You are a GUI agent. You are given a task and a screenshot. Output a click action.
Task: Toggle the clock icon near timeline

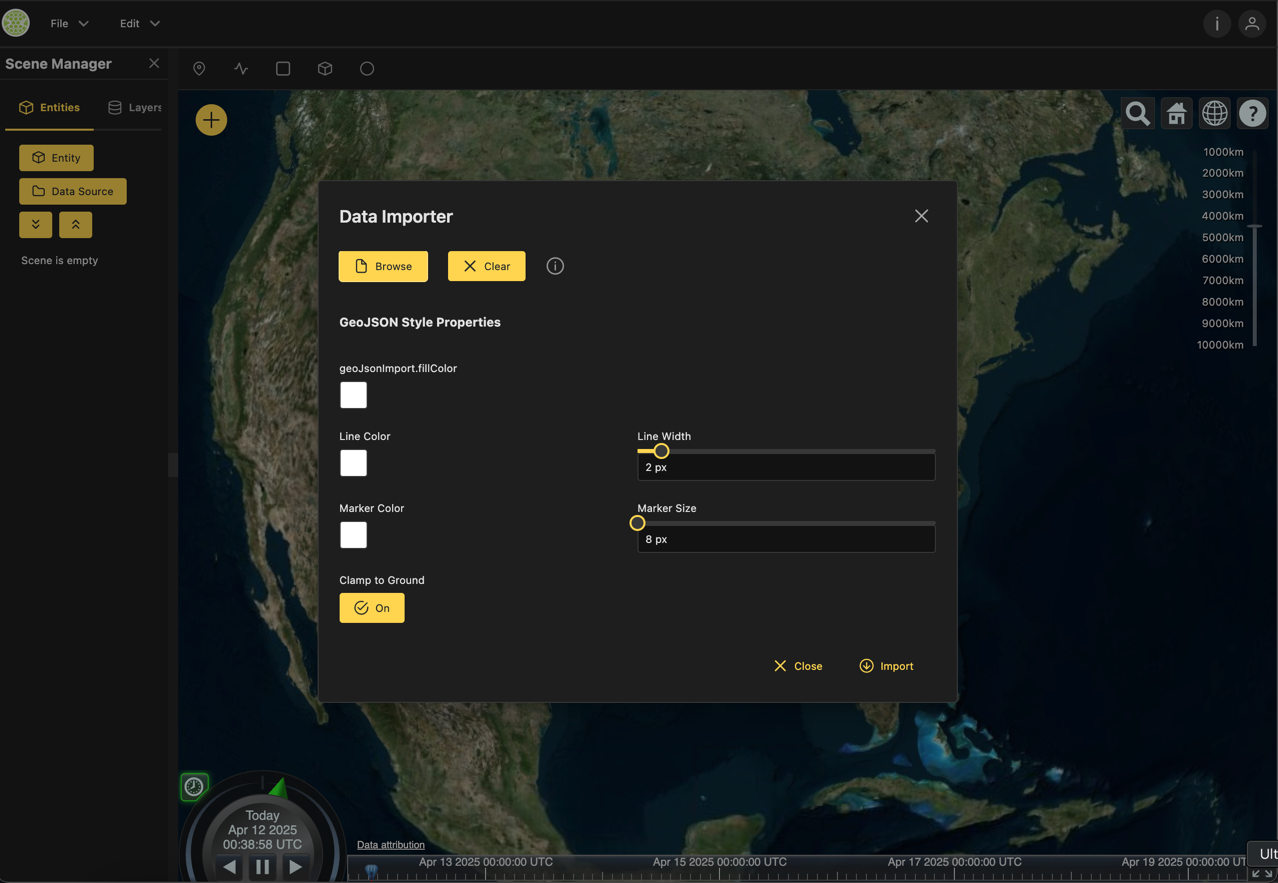click(194, 787)
